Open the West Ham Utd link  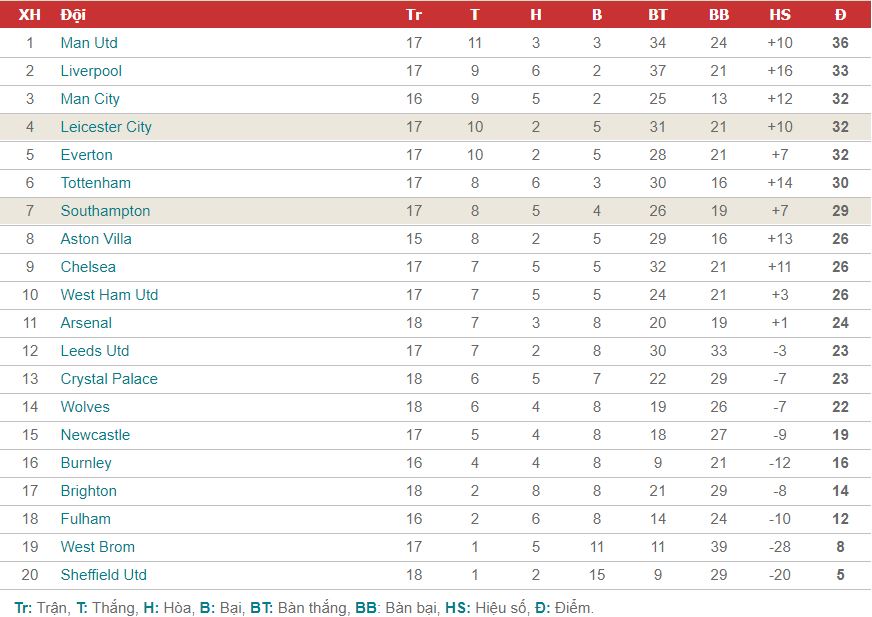point(110,295)
